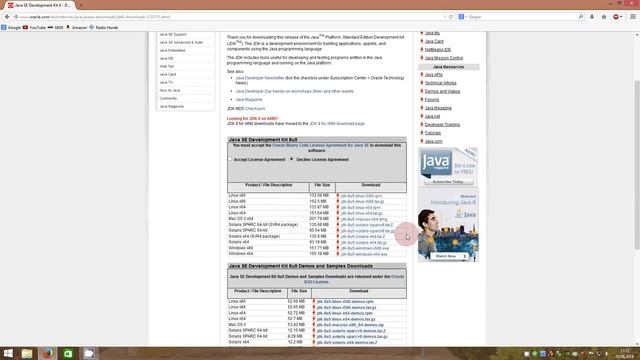
Task: Click the browser back arrow button
Action: click(7, 17)
